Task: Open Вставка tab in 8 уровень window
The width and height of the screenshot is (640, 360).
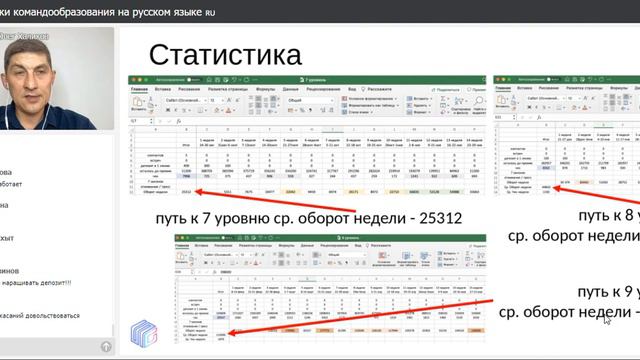Action: click(524, 88)
